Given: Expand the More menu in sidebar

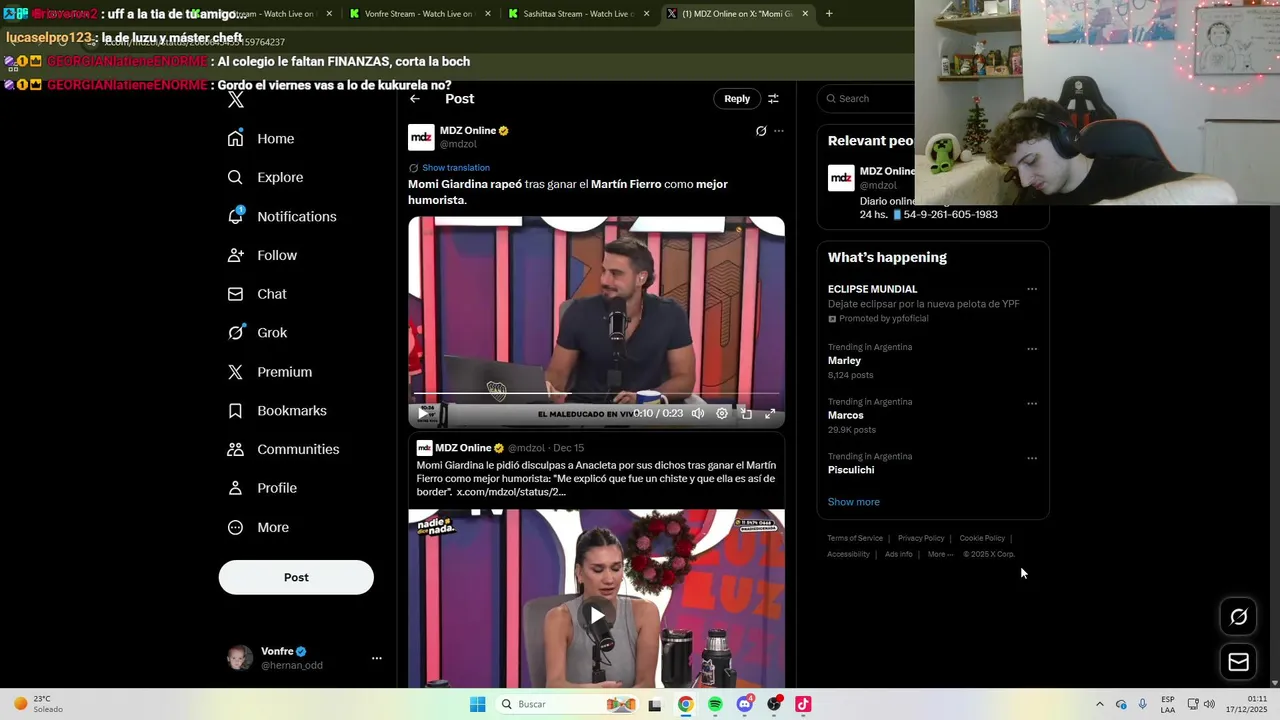Looking at the screenshot, I should [258, 527].
